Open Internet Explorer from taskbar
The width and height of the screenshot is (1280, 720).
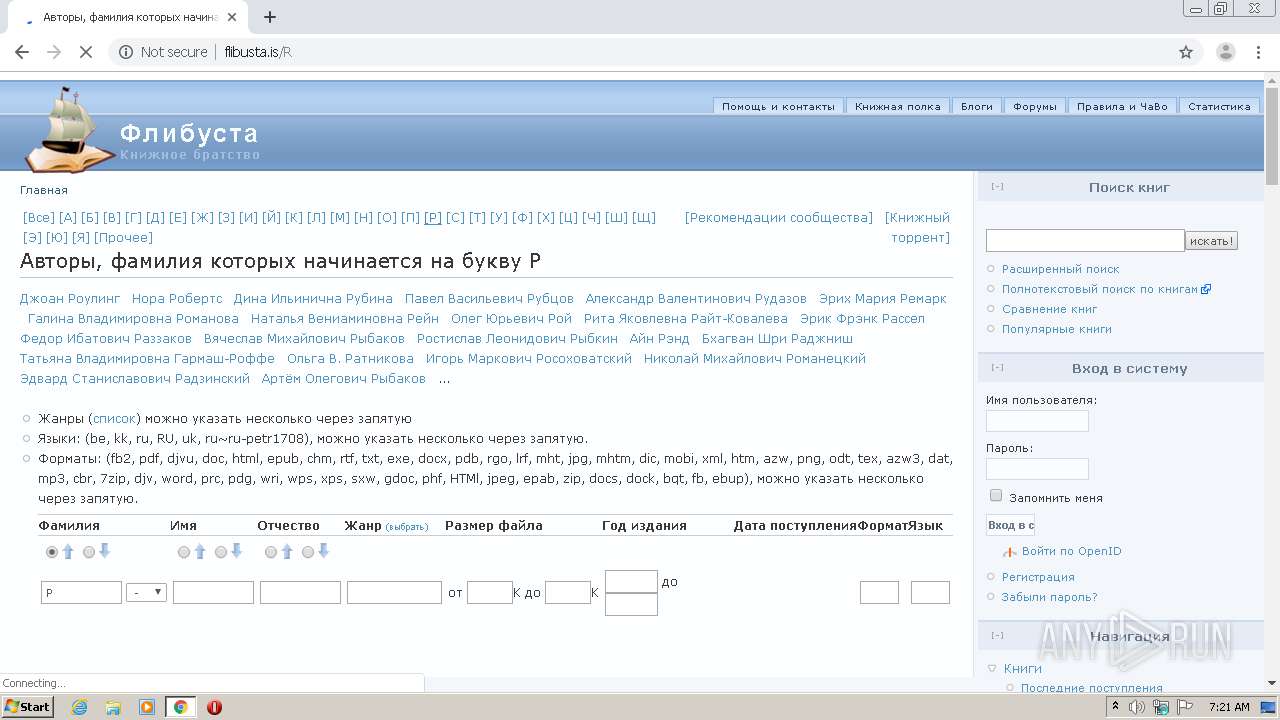click(x=79, y=707)
